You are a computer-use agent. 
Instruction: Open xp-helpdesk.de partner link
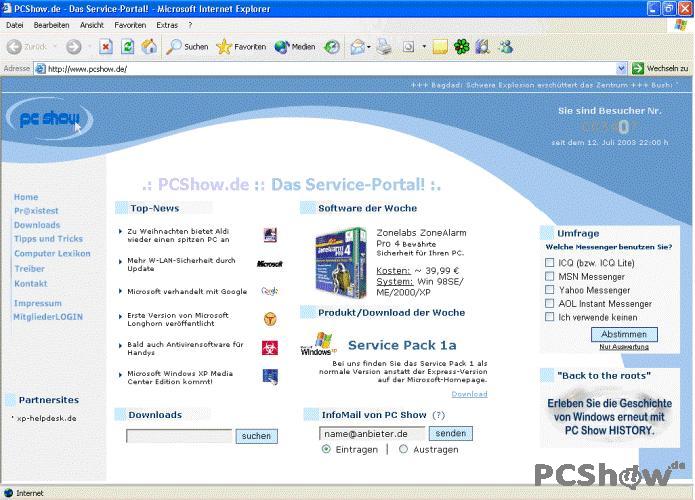tap(47, 418)
